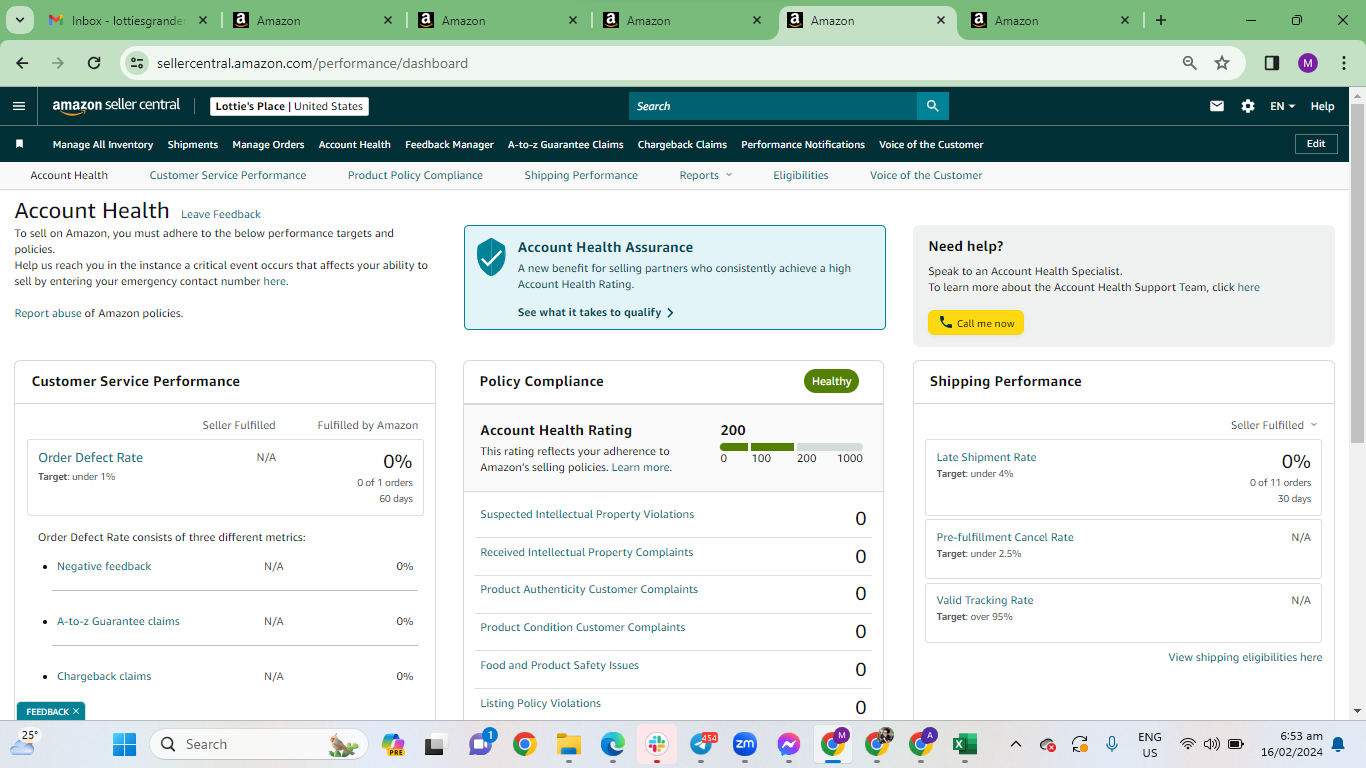Open Teams Chat from the taskbar
Viewport: 1366px width, 768px height.
tap(481, 744)
